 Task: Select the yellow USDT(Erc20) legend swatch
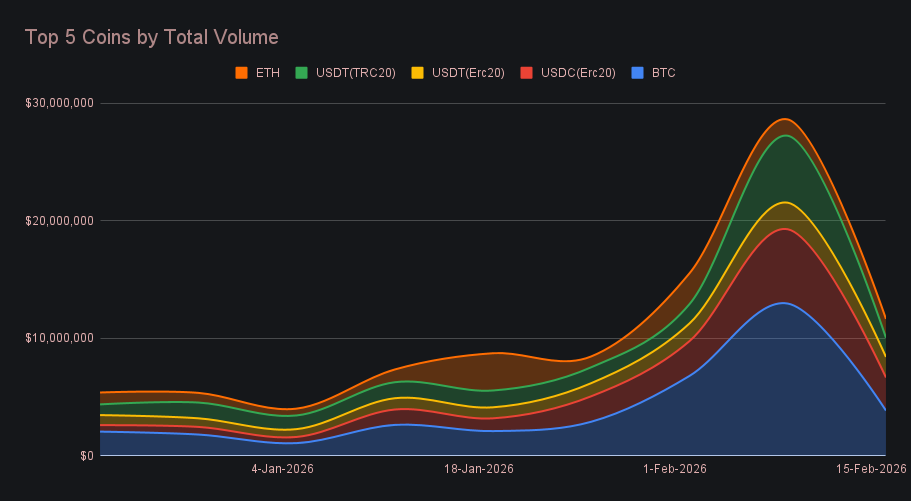[x=418, y=73]
